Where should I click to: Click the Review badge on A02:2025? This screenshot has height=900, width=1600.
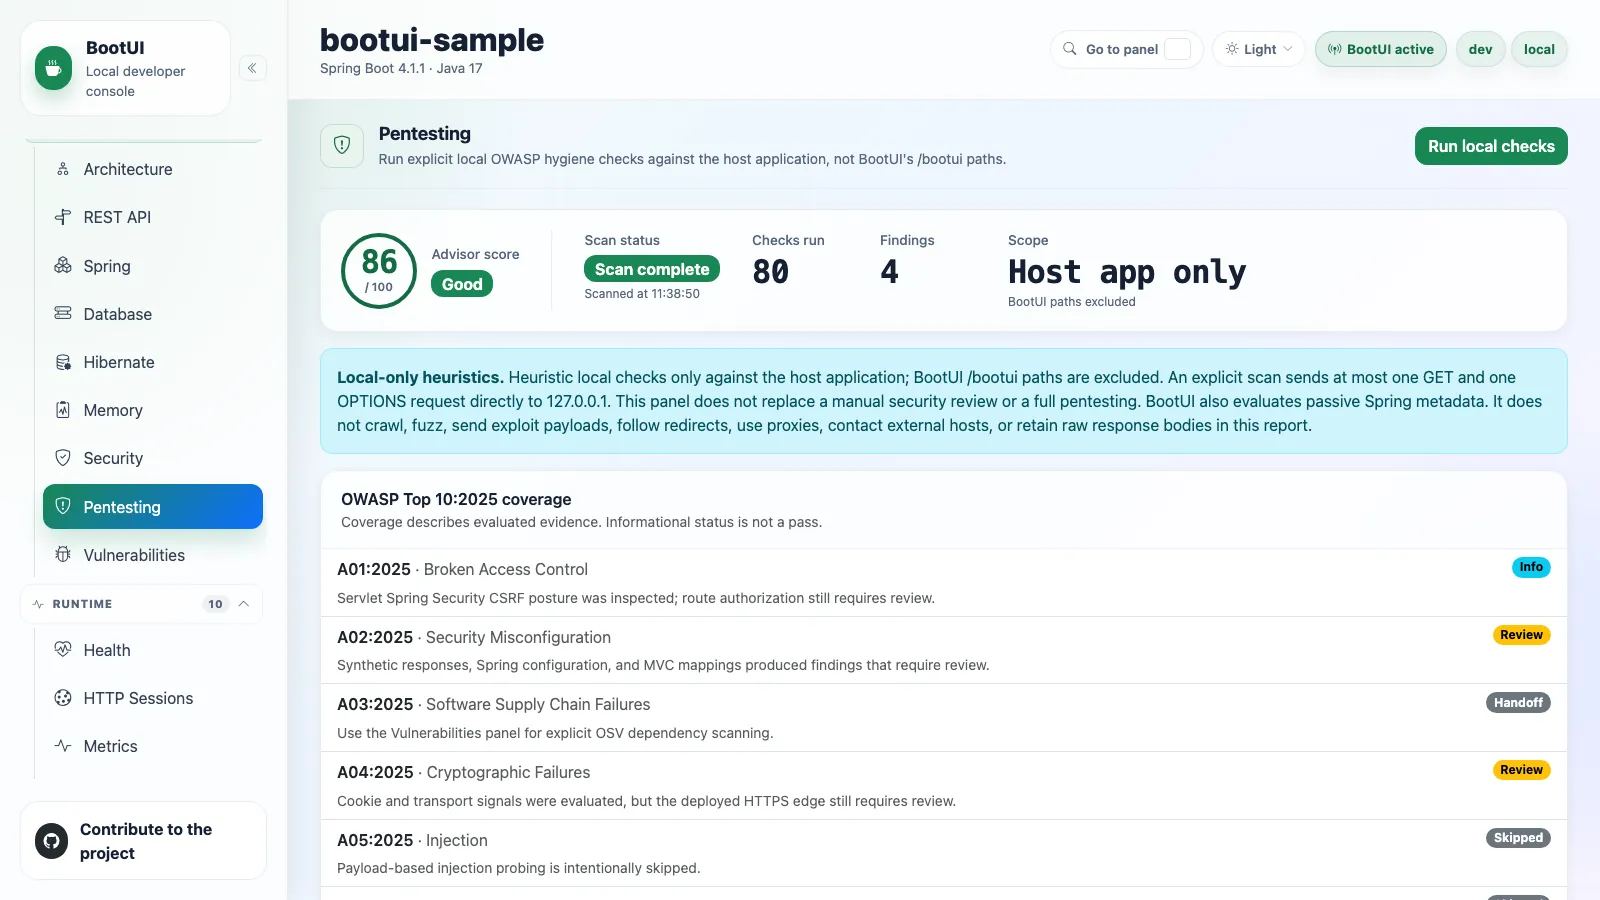[1521, 635]
